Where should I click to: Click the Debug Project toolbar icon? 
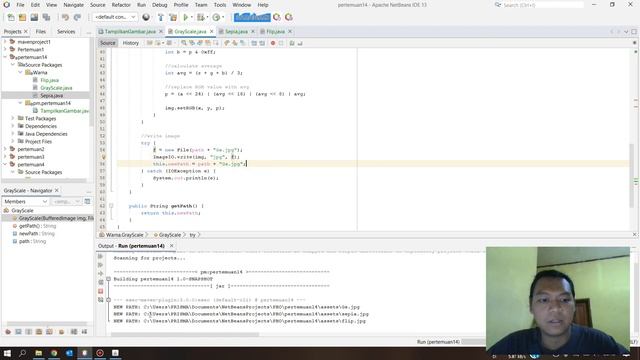pos(200,17)
